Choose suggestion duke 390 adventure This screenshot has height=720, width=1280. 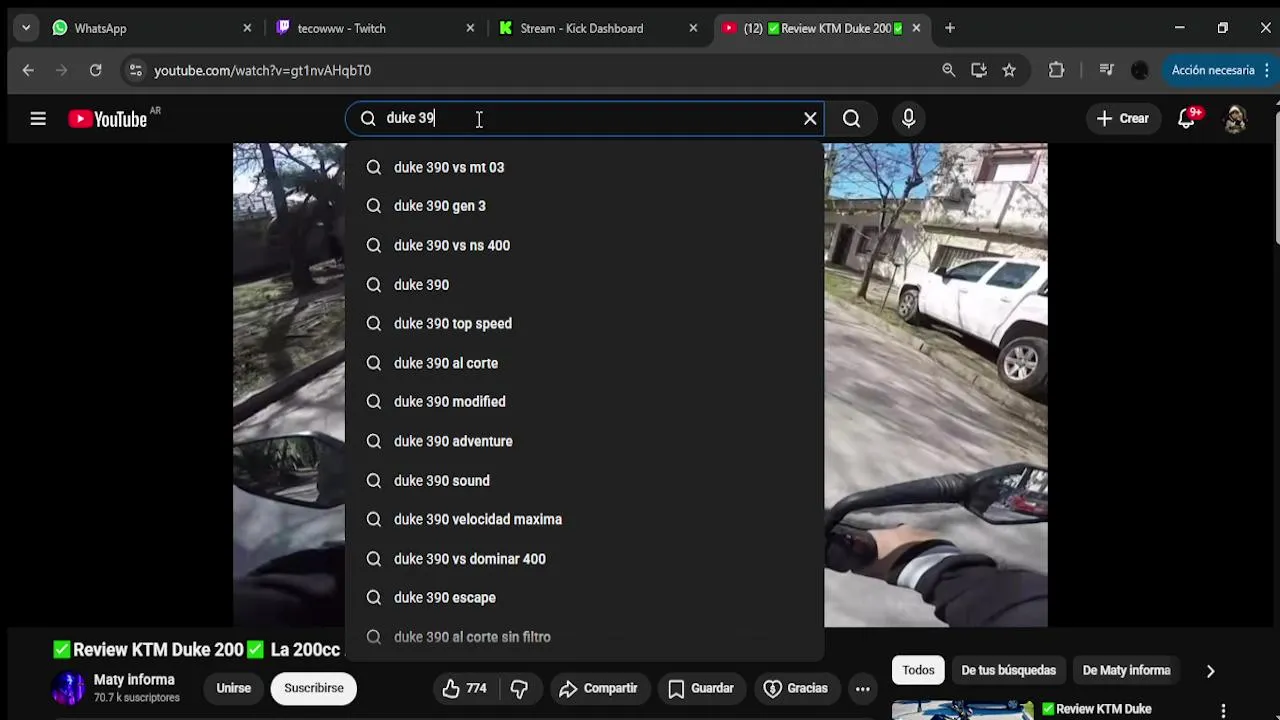pos(584,441)
